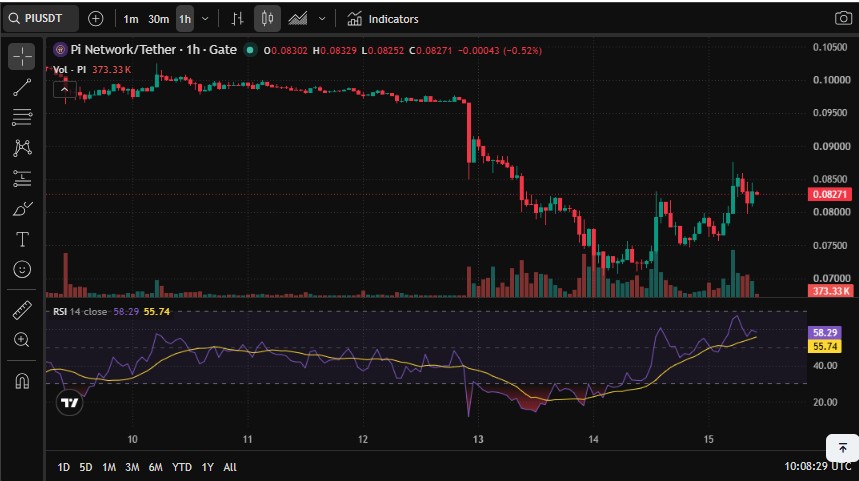Select the 30m timeframe
Screen dimensions: 859x481
tap(158, 19)
